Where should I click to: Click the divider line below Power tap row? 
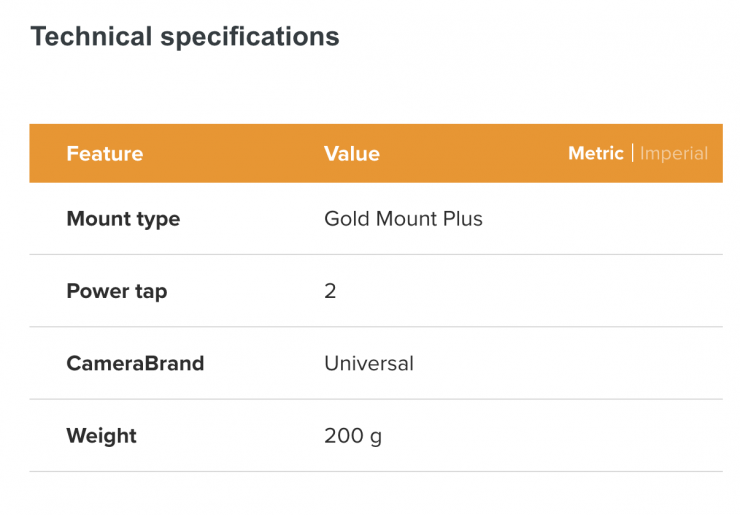pyautogui.click(x=376, y=327)
